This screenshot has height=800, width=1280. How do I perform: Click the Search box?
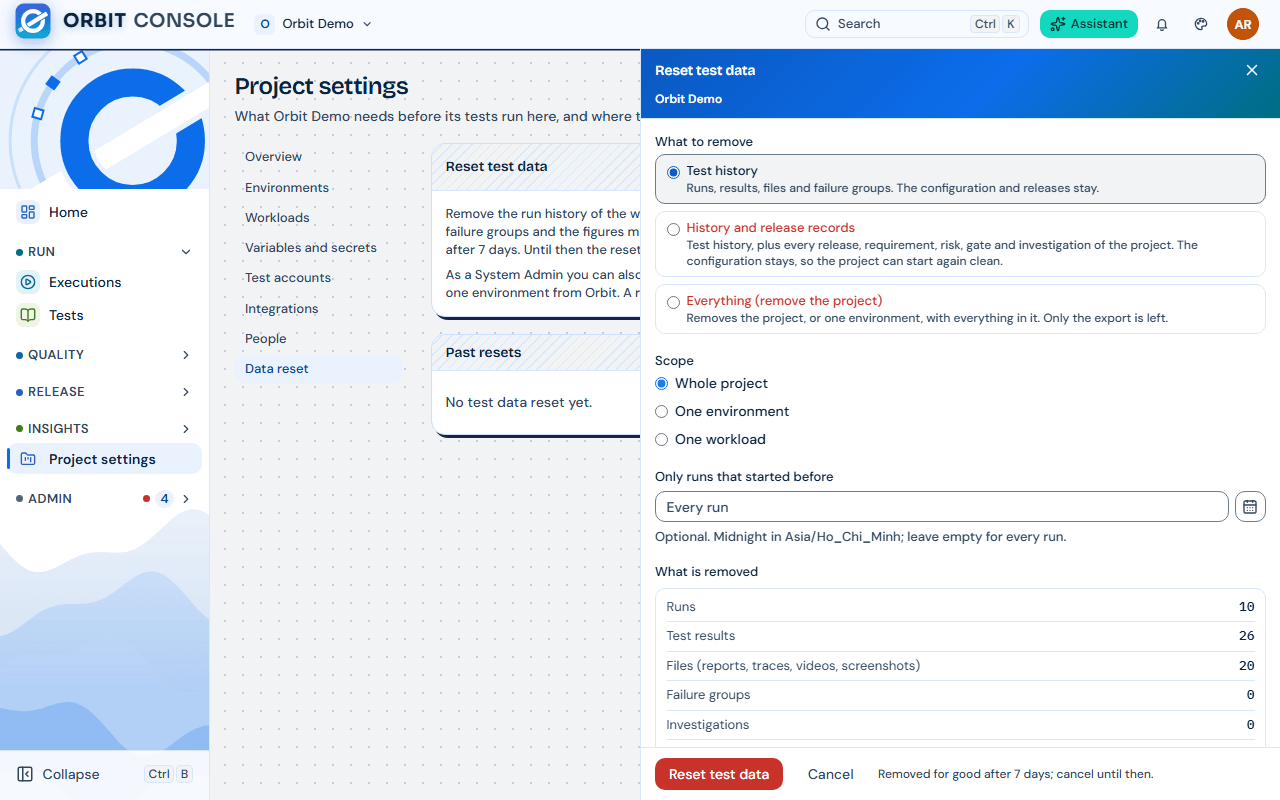917,24
